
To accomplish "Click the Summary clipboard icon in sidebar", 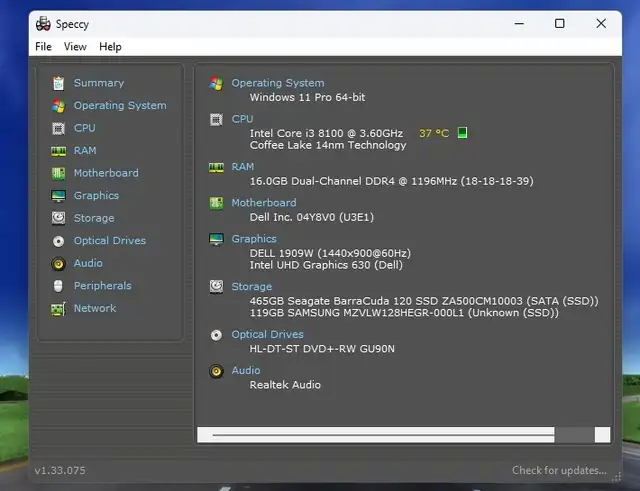I will 58,83.
